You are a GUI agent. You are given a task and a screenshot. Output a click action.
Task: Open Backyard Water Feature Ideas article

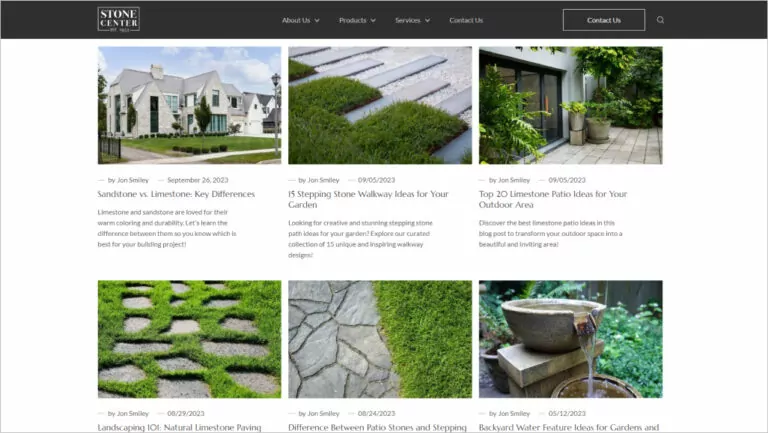tap(568, 427)
